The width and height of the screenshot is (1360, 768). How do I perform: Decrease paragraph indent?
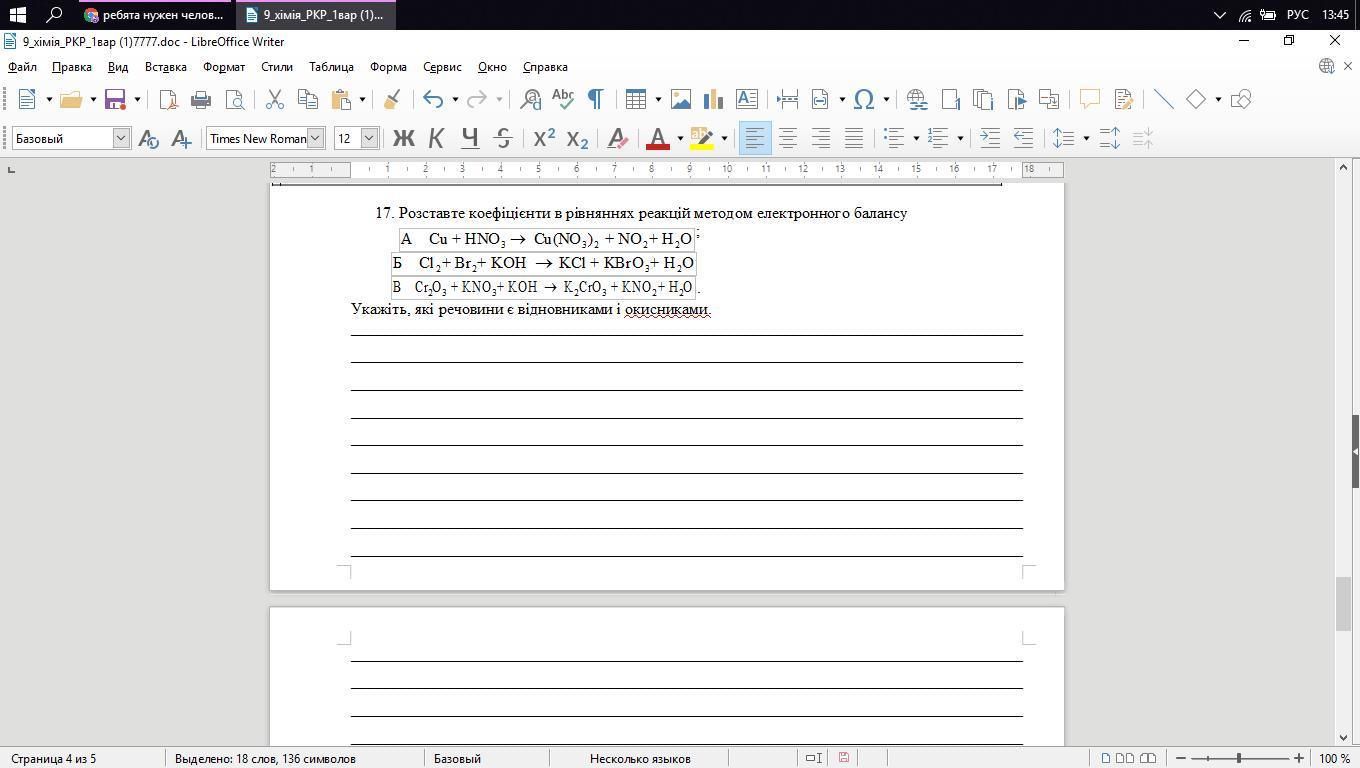click(x=1023, y=138)
